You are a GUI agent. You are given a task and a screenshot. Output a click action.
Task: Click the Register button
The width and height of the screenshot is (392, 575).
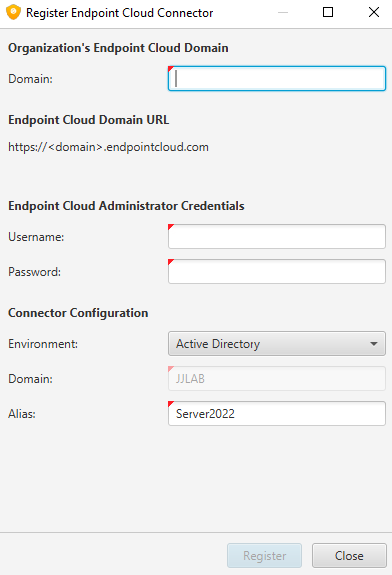point(264,556)
